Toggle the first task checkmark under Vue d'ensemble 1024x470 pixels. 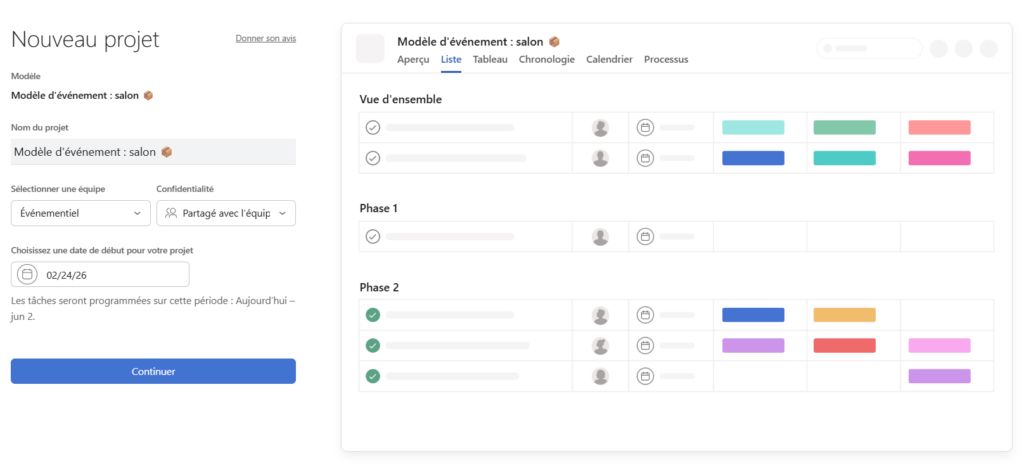click(x=373, y=128)
